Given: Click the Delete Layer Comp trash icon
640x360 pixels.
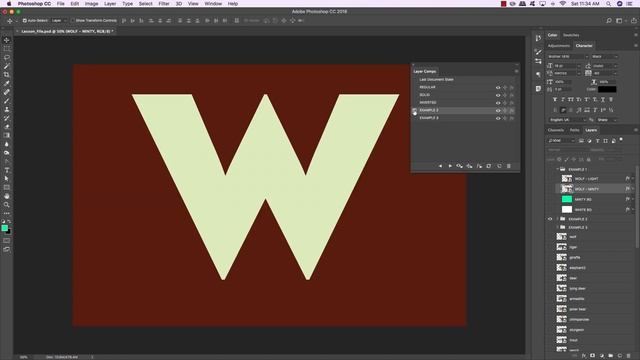Looking at the screenshot, I should coord(509,166).
